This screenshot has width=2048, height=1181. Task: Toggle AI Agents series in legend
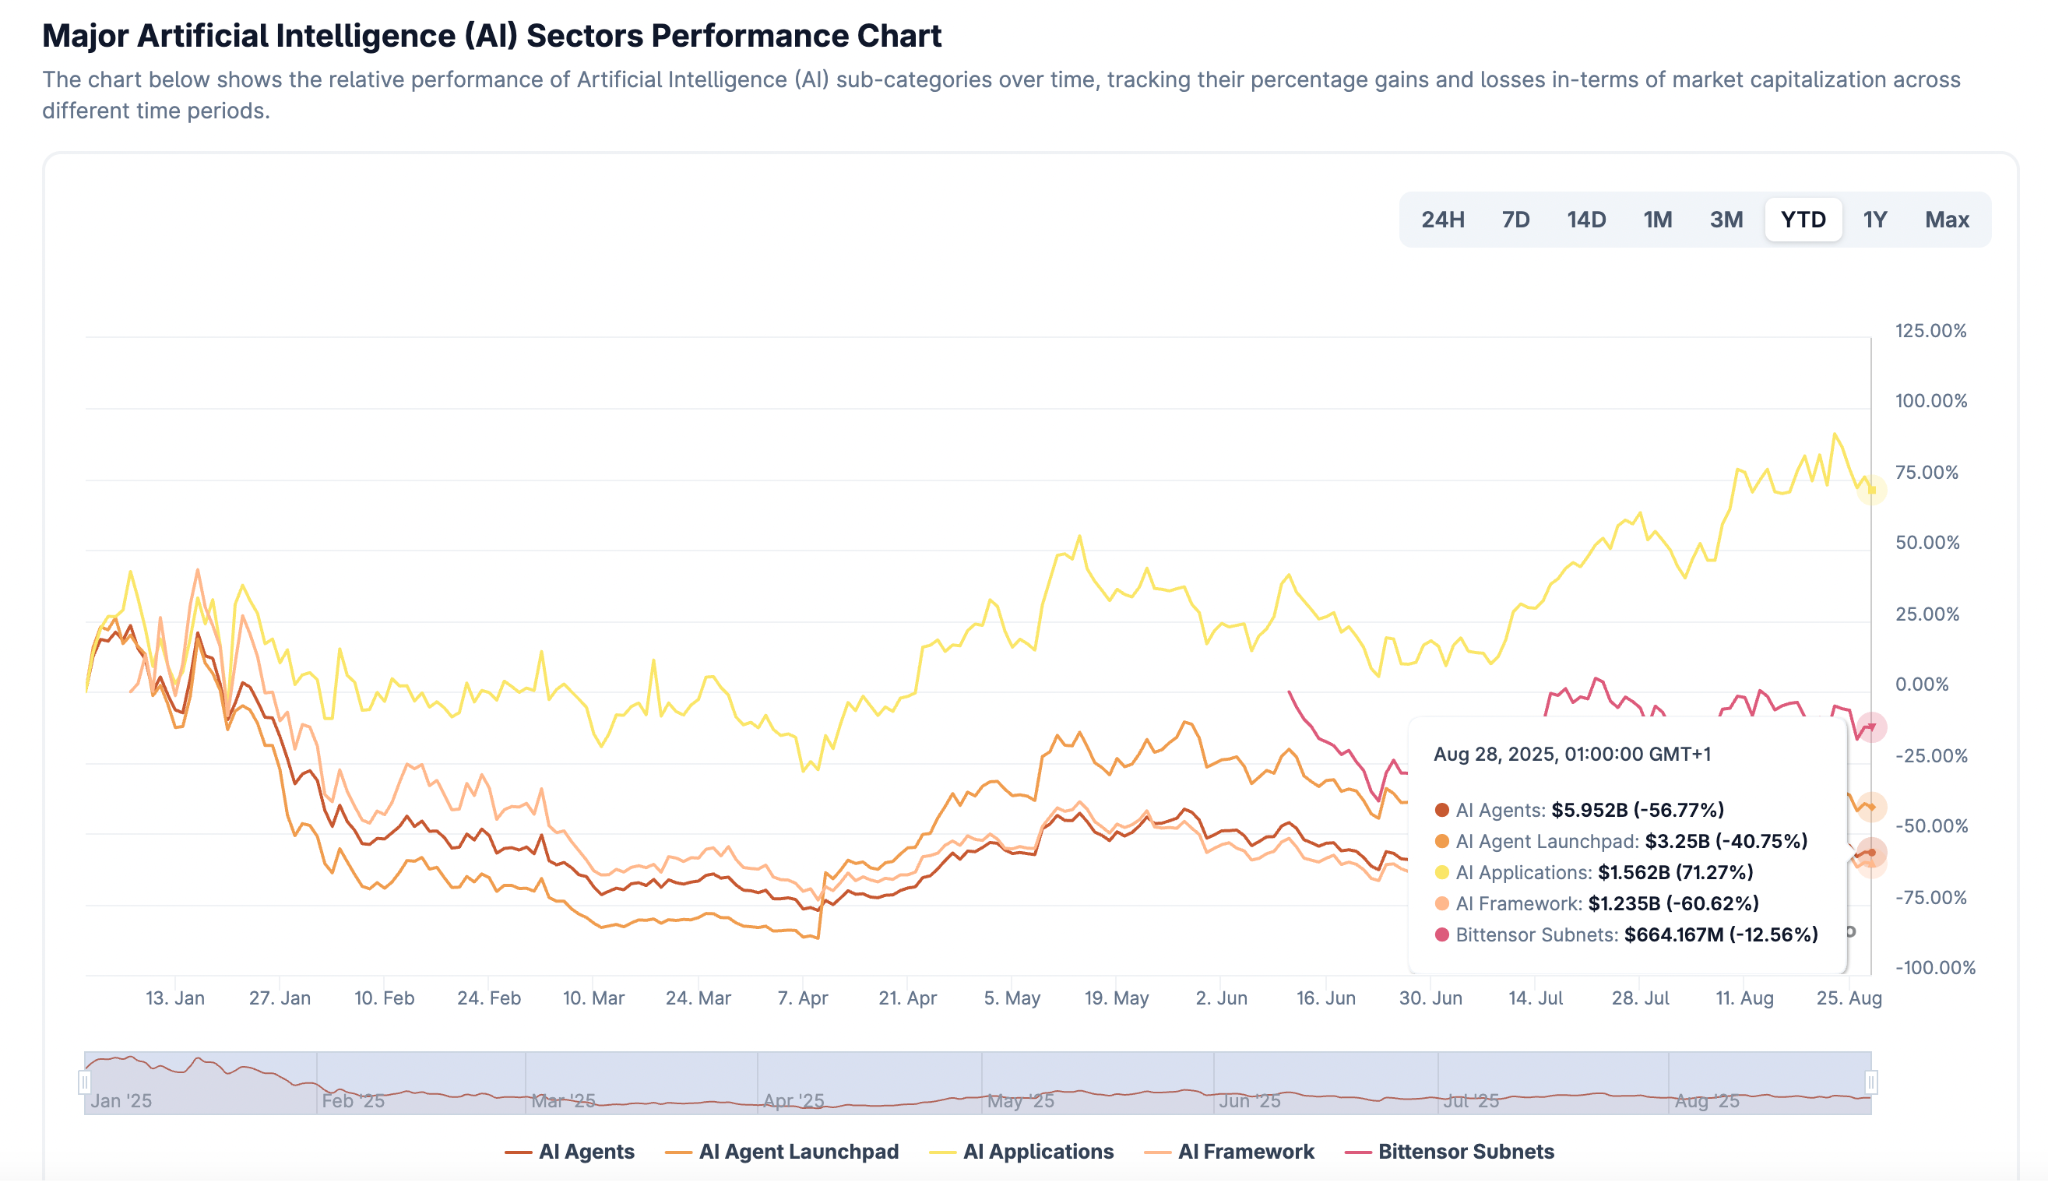click(571, 1152)
